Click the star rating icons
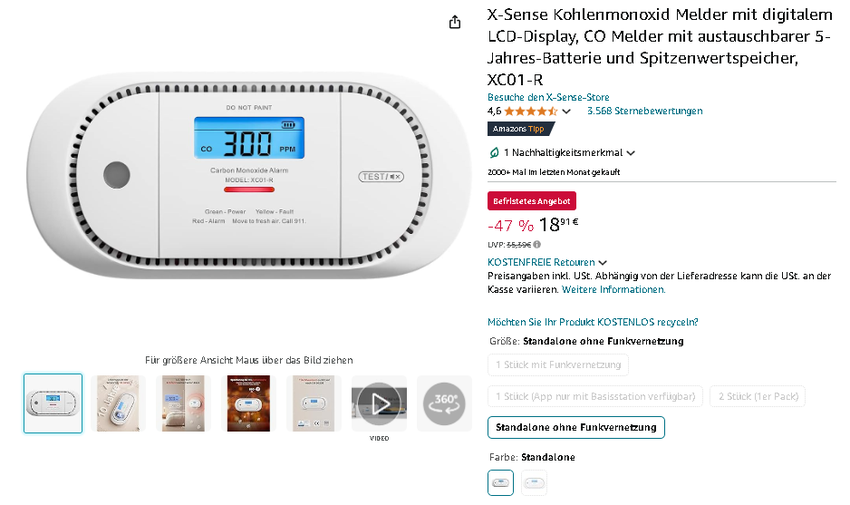The height and width of the screenshot is (505, 850). click(530, 111)
